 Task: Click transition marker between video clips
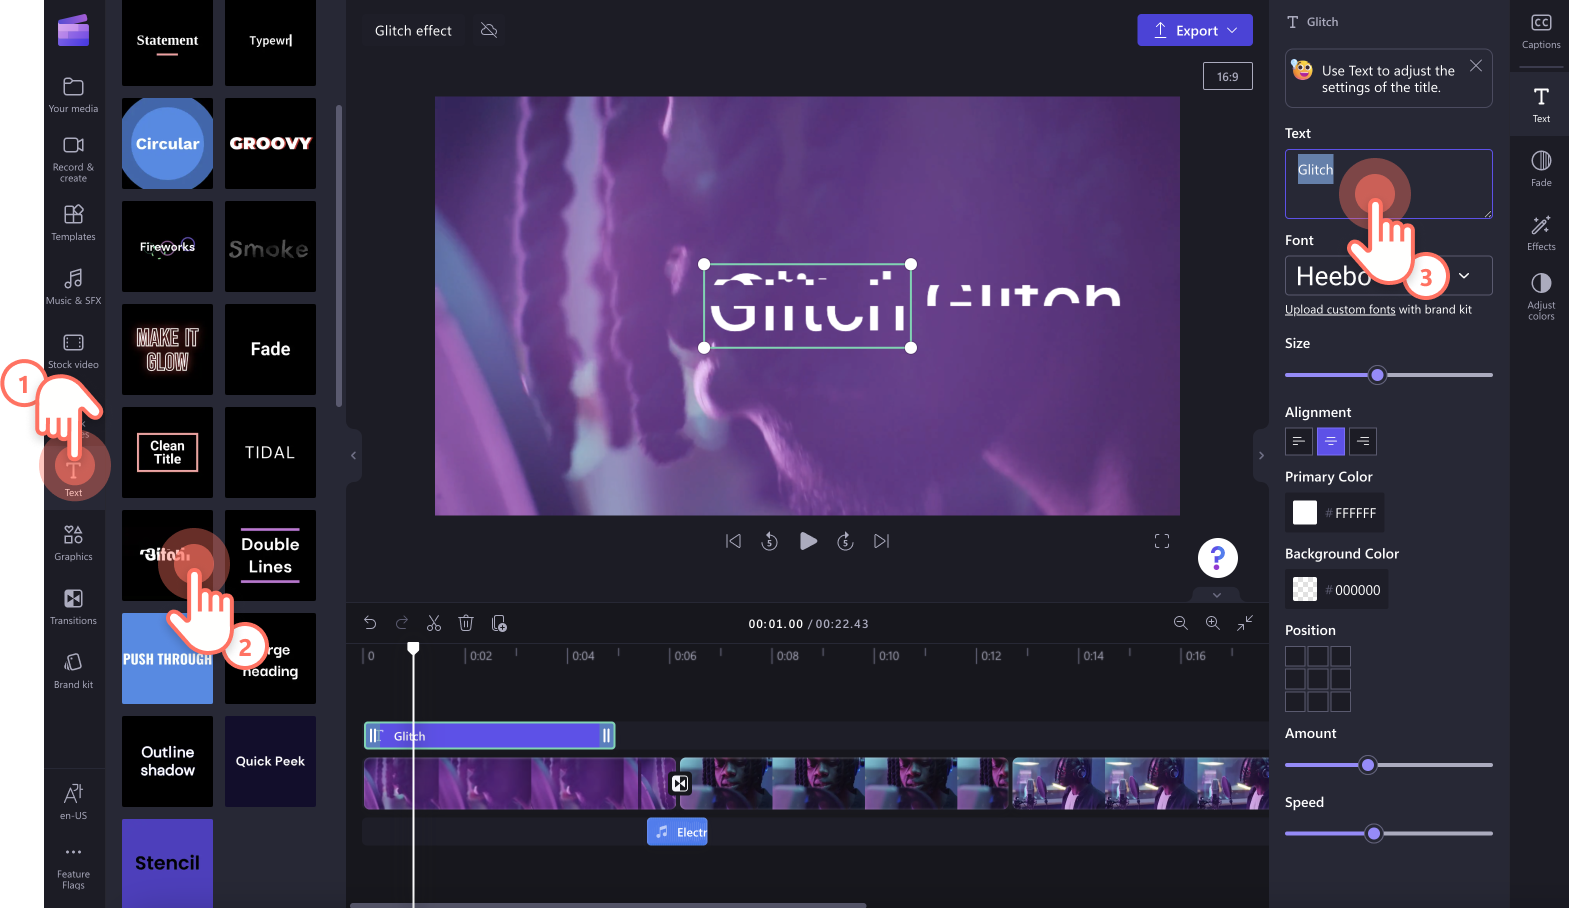(x=680, y=783)
